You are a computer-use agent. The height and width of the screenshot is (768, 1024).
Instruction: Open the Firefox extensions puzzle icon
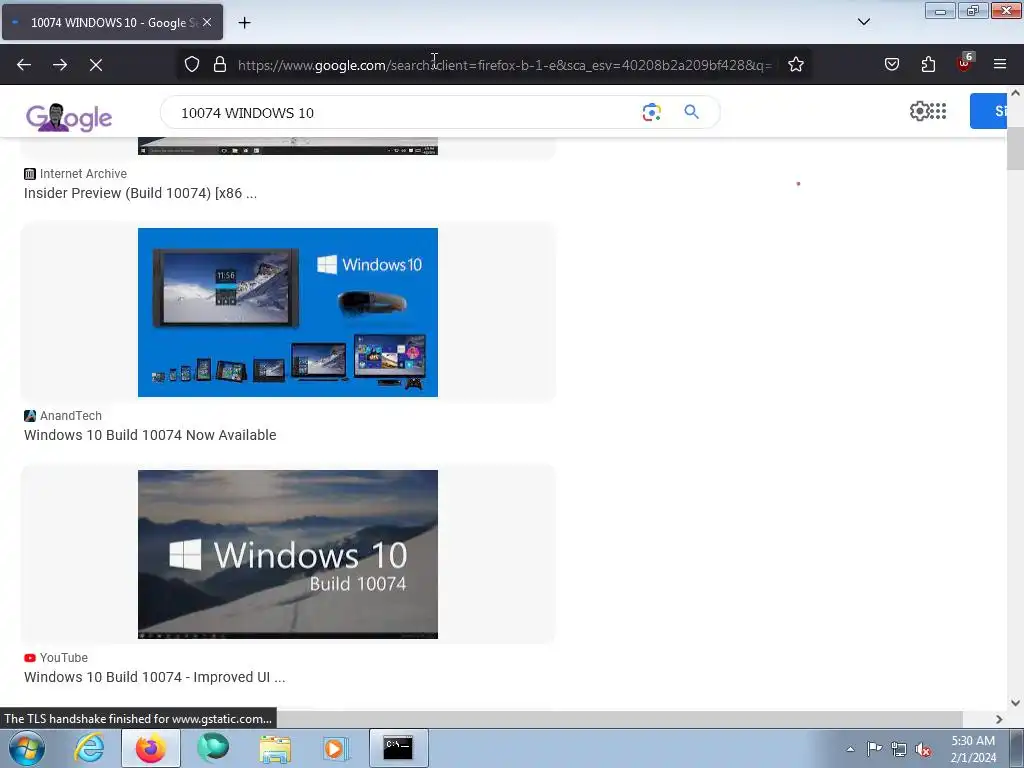point(928,65)
